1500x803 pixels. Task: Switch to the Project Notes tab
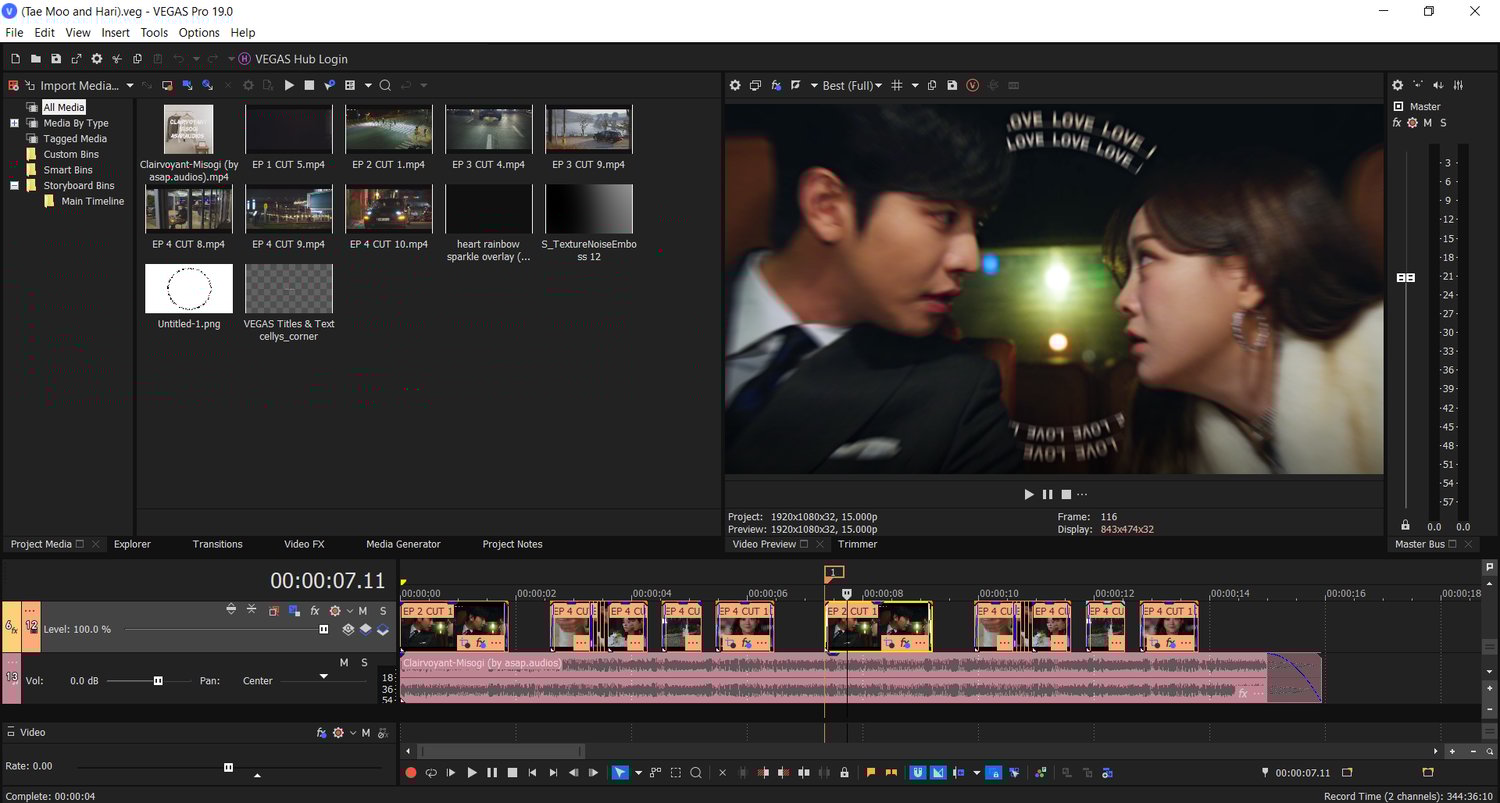[512, 544]
